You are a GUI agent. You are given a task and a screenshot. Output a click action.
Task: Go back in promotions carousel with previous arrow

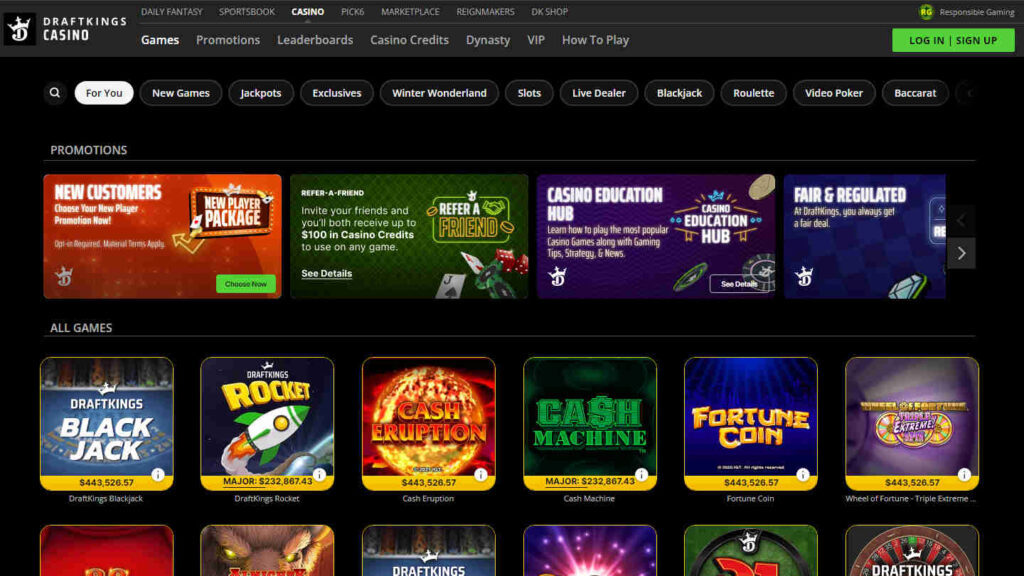click(961, 221)
